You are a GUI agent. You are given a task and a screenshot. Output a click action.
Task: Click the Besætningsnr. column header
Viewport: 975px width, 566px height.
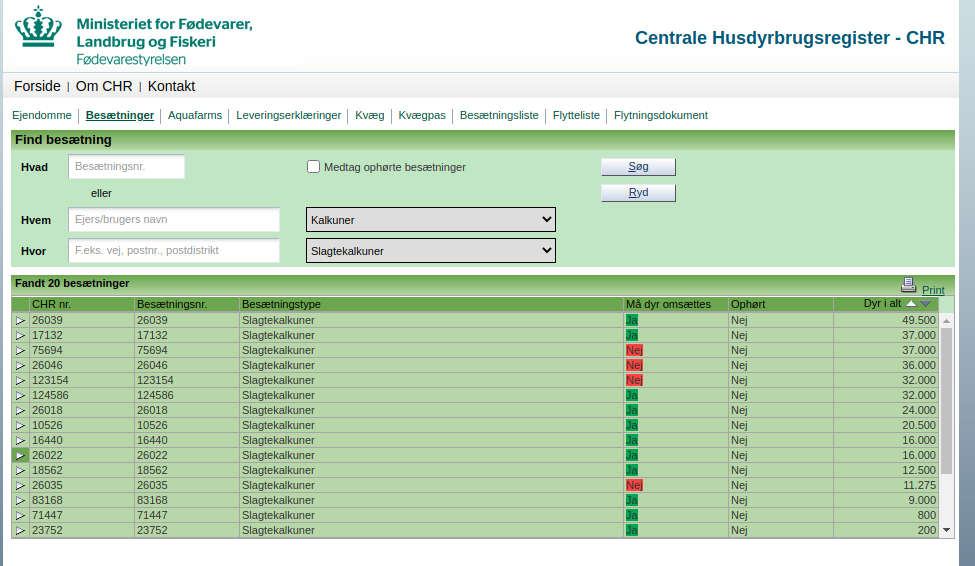(x=187, y=304)
